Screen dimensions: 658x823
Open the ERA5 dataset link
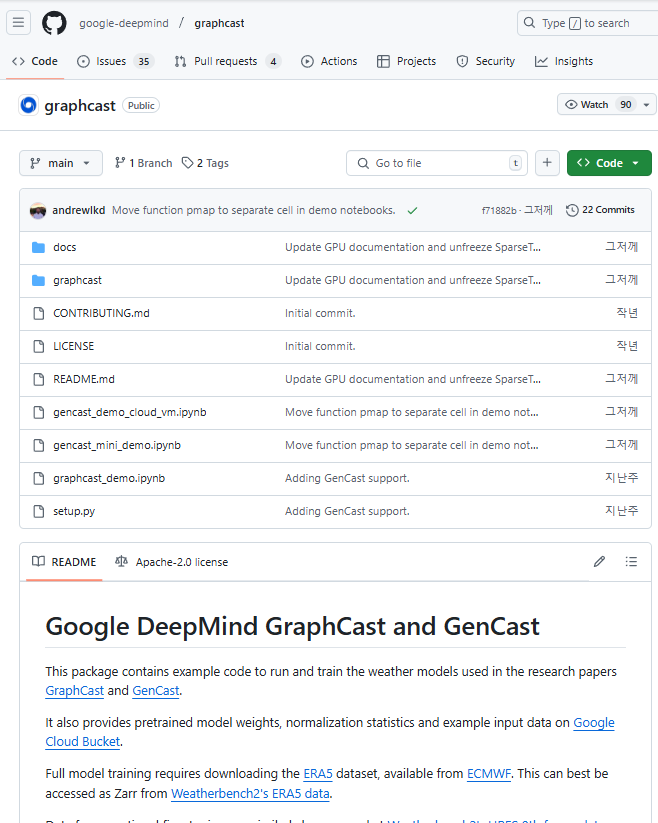pos(318,774)
